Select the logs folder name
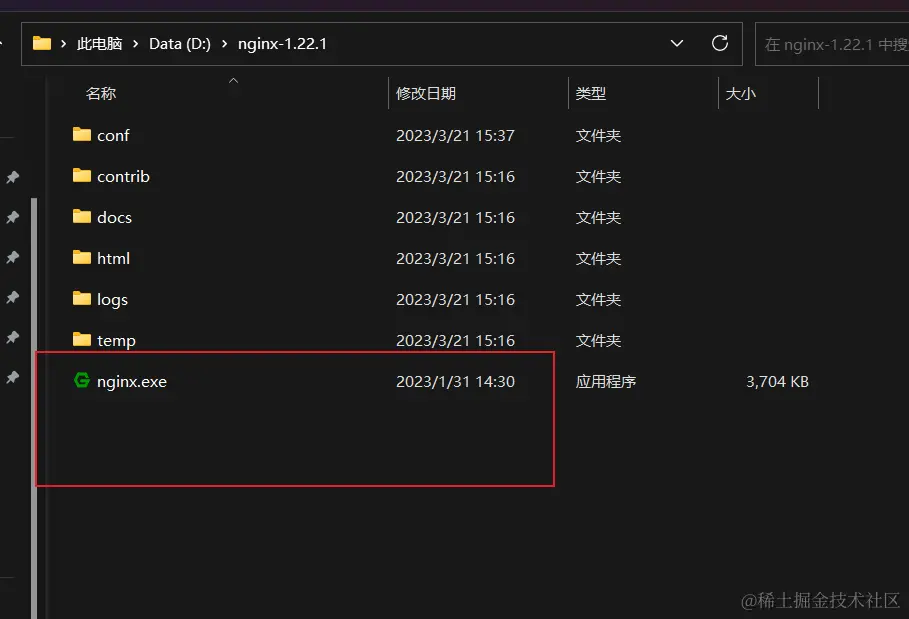 112,300
